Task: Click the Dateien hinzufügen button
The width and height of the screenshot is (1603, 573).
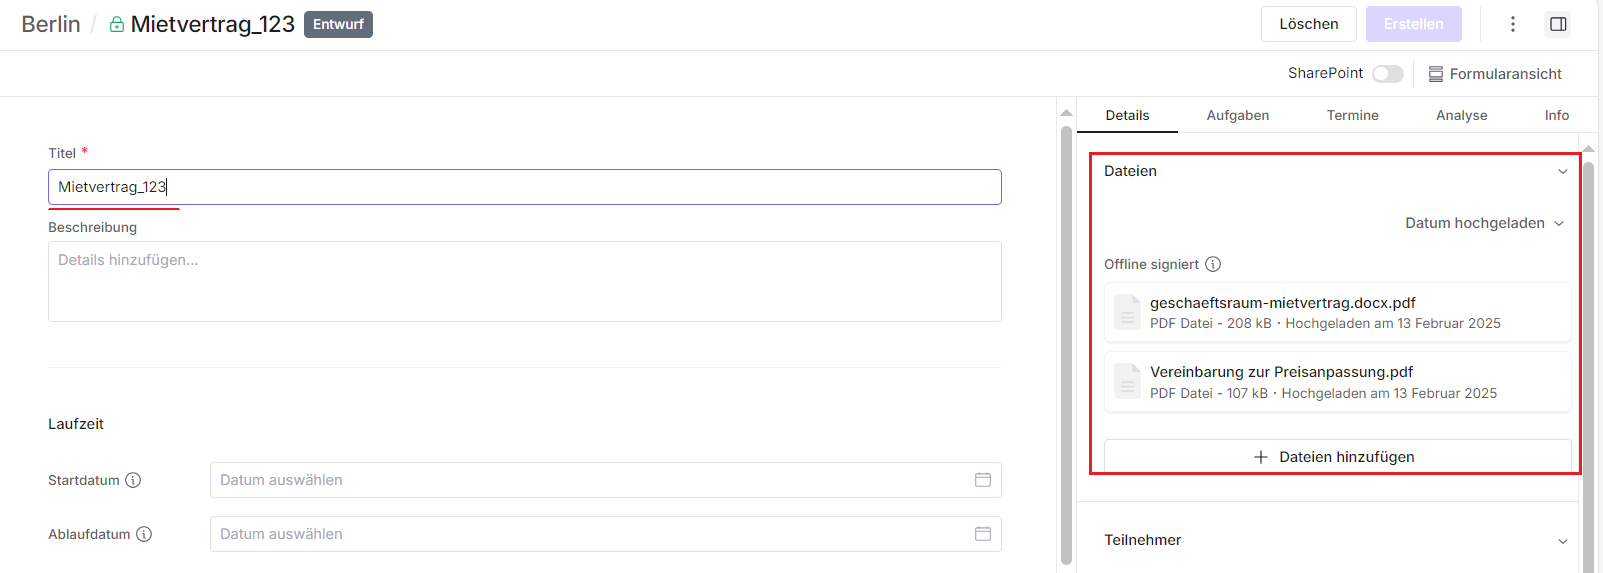Action: 1336,457
